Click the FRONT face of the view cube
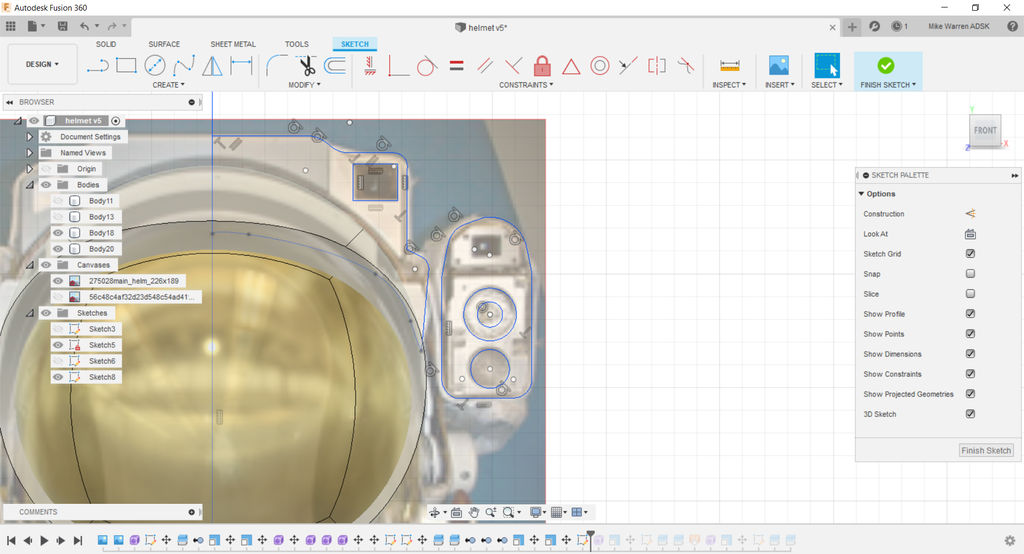1024x554 pixels. (x=985, y=130)
